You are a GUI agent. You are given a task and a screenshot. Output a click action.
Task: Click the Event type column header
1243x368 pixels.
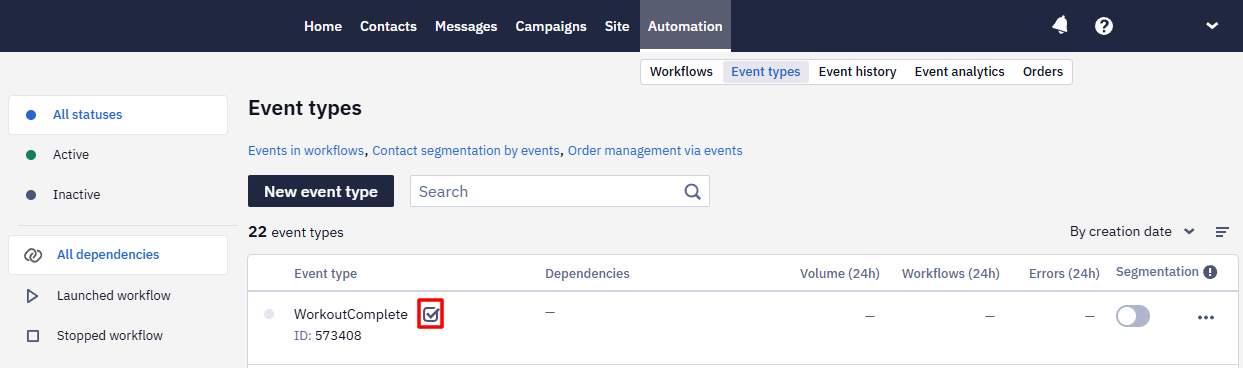pyautogui.click(x=325, y=273)
